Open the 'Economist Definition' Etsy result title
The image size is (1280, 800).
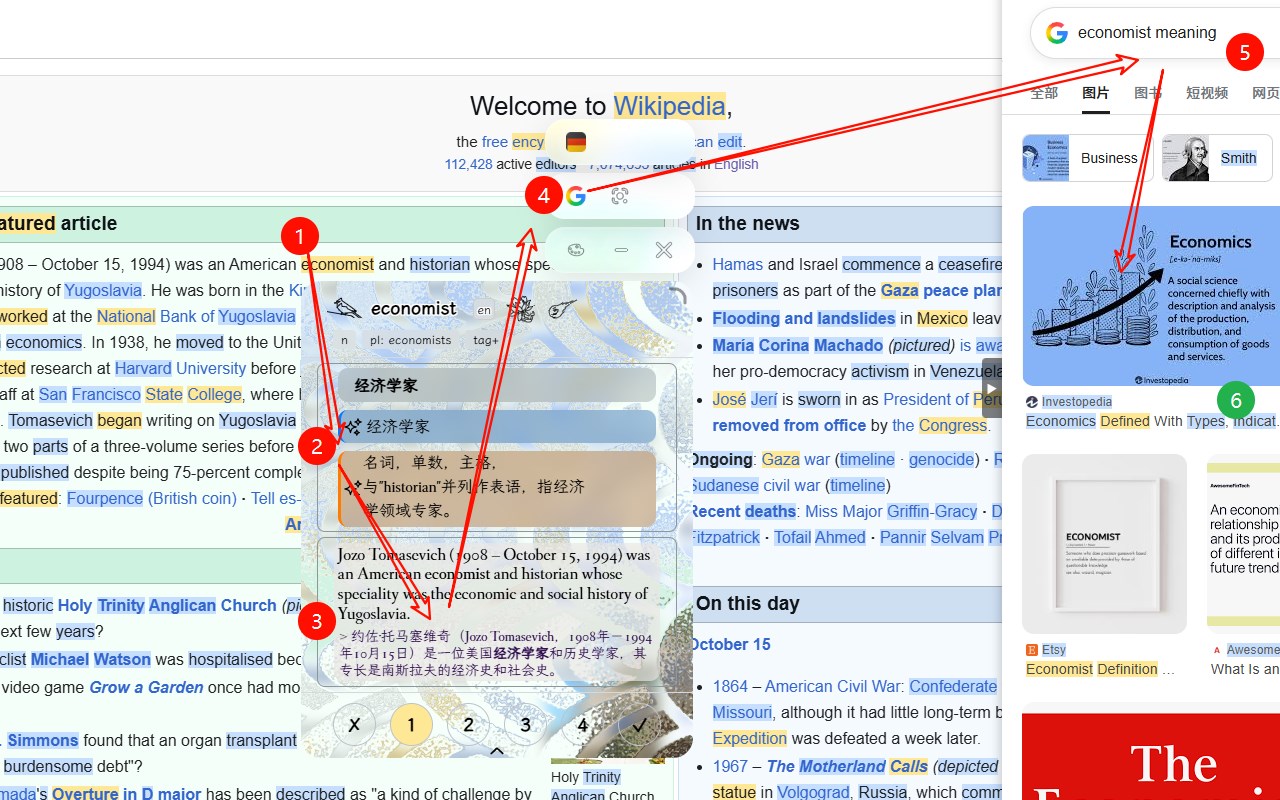1101,669
